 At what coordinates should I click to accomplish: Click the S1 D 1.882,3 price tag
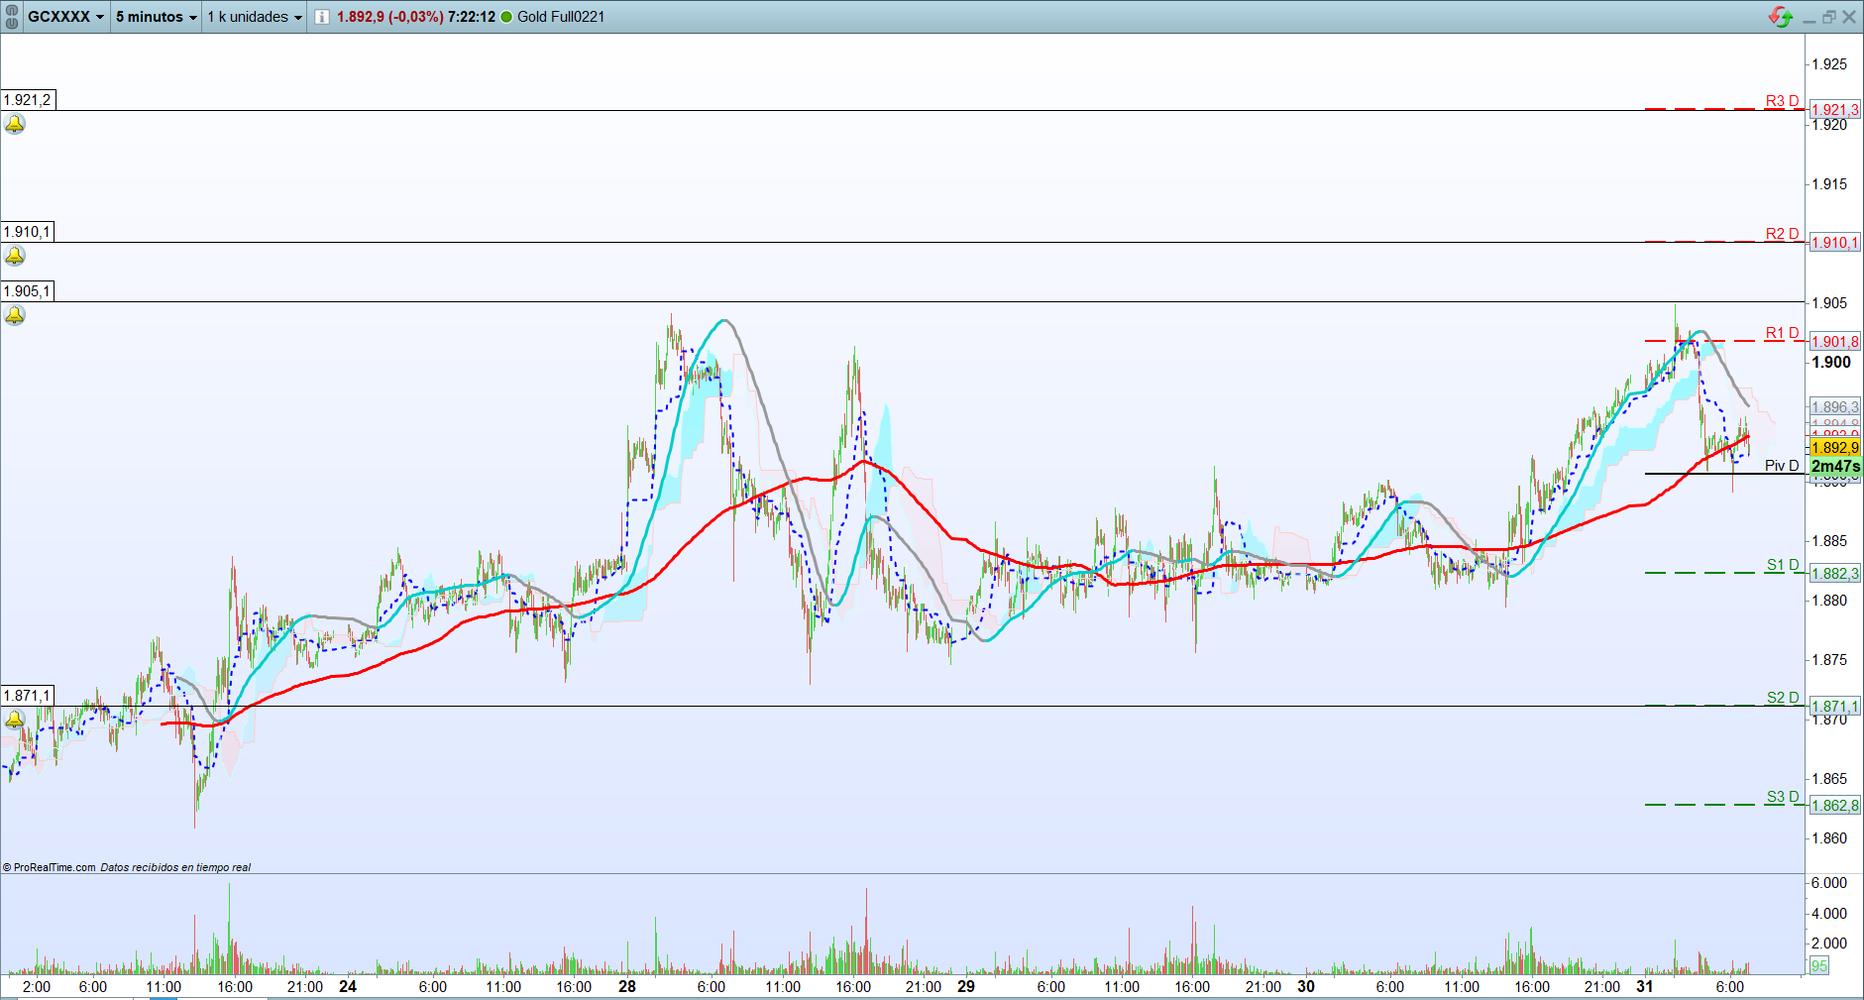tap(1834, 573)
